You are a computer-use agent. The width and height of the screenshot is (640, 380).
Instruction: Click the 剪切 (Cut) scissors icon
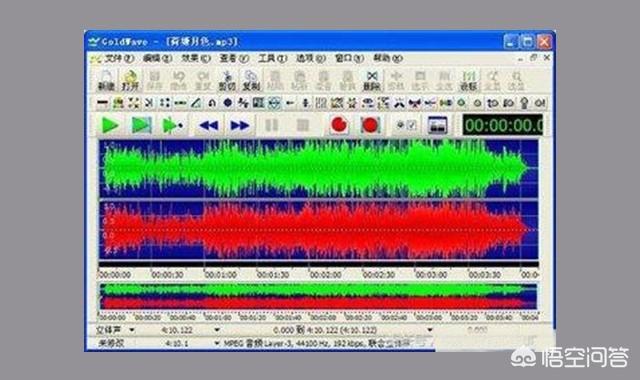(227, 80)
